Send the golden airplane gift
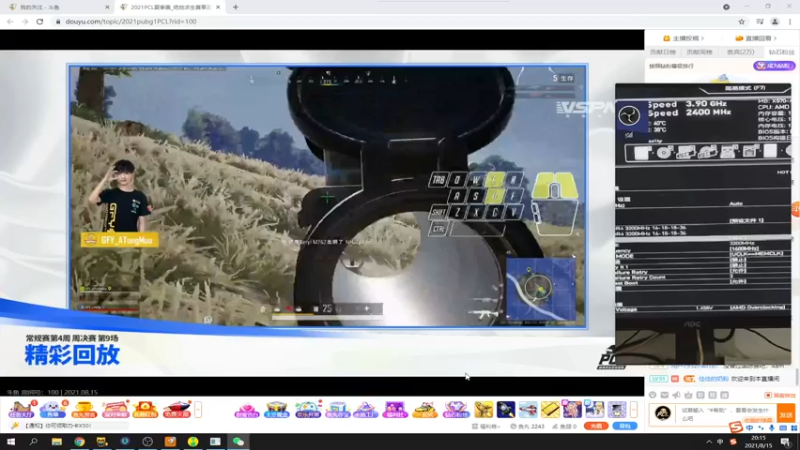This screenshot has width=800, height=450. click(x=483, y=410)
